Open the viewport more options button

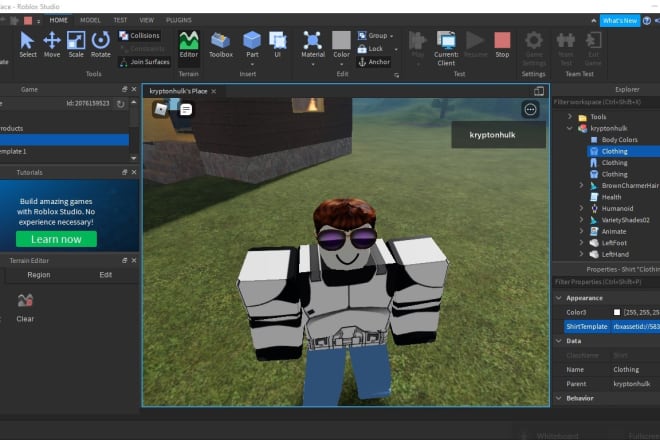[530, 110]
